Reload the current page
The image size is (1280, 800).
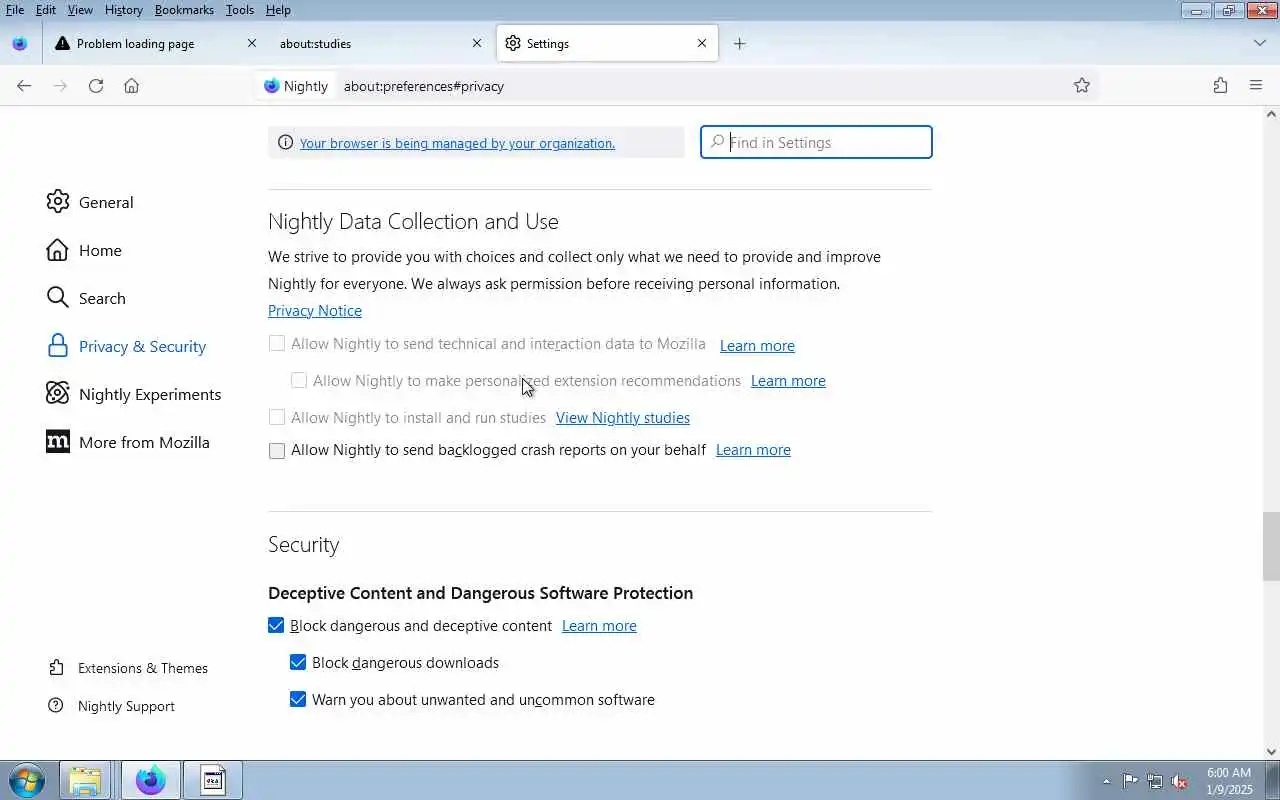point(96,86)
